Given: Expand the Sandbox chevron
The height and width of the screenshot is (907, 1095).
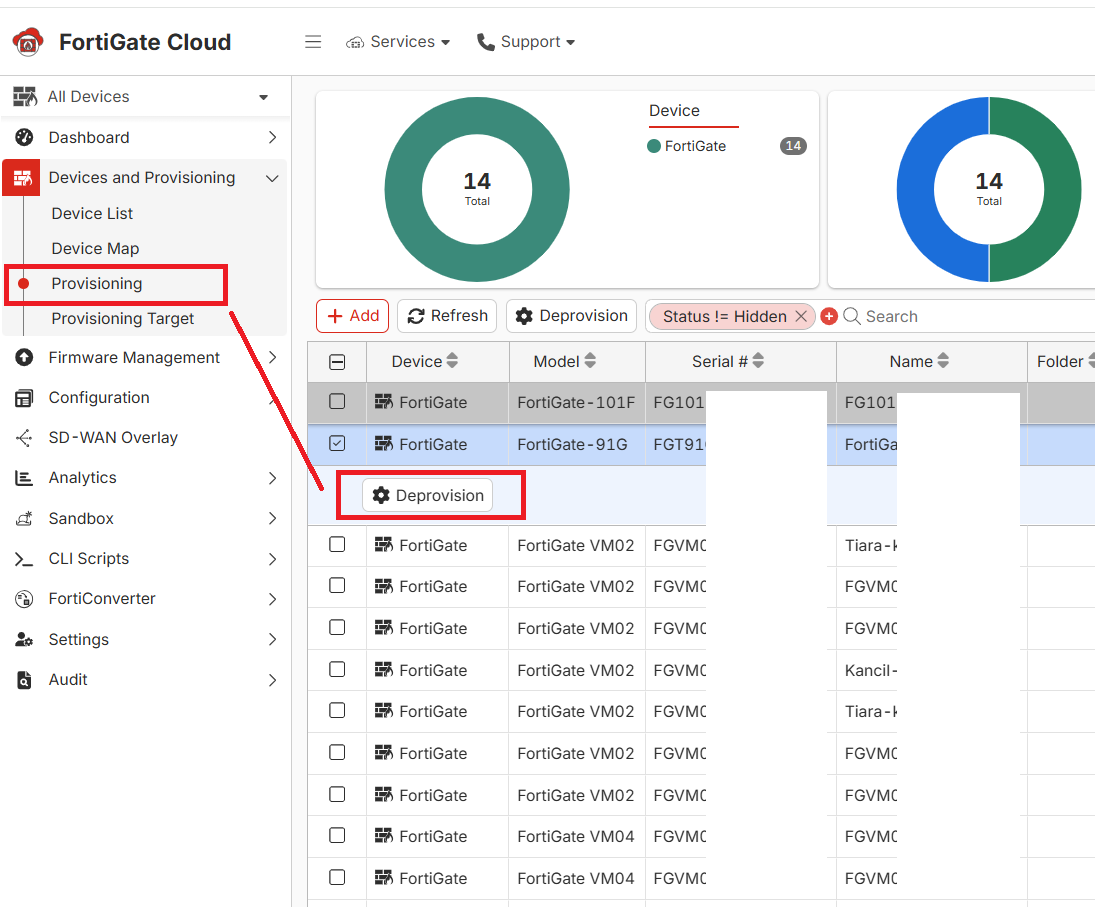Looking at the screenshot, I should [272, 518].
